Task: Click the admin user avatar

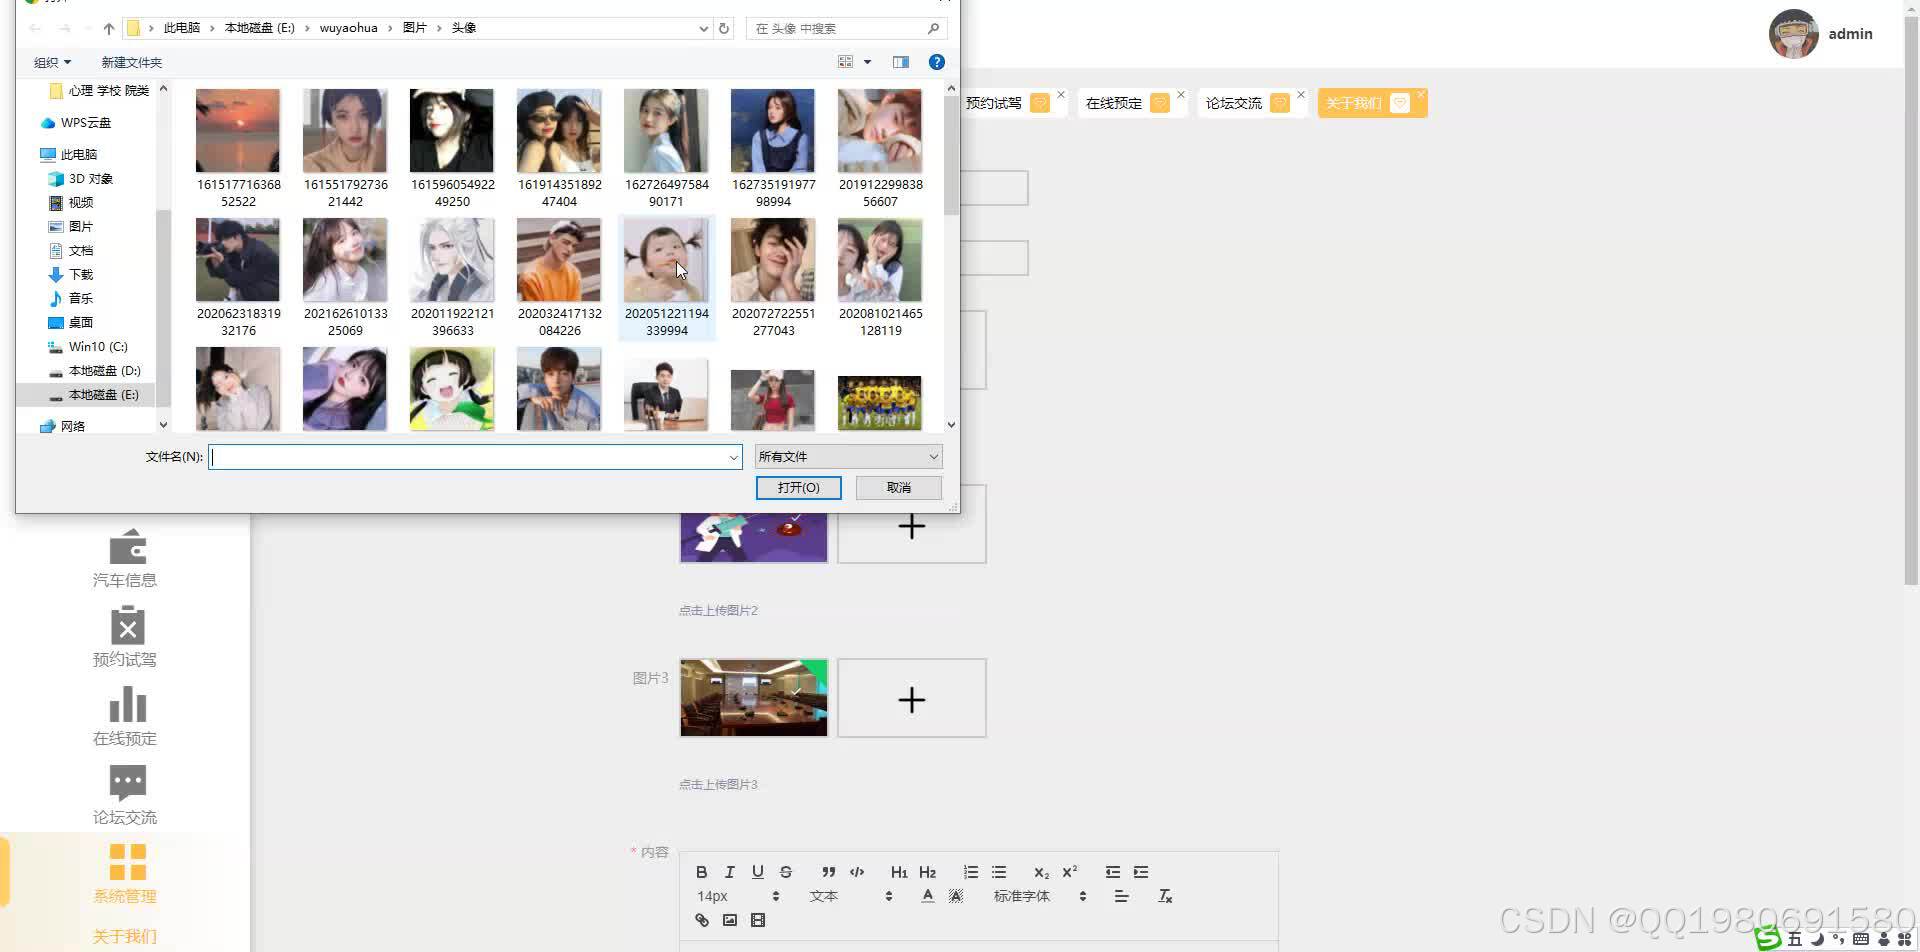Action: coord(1793,34)
